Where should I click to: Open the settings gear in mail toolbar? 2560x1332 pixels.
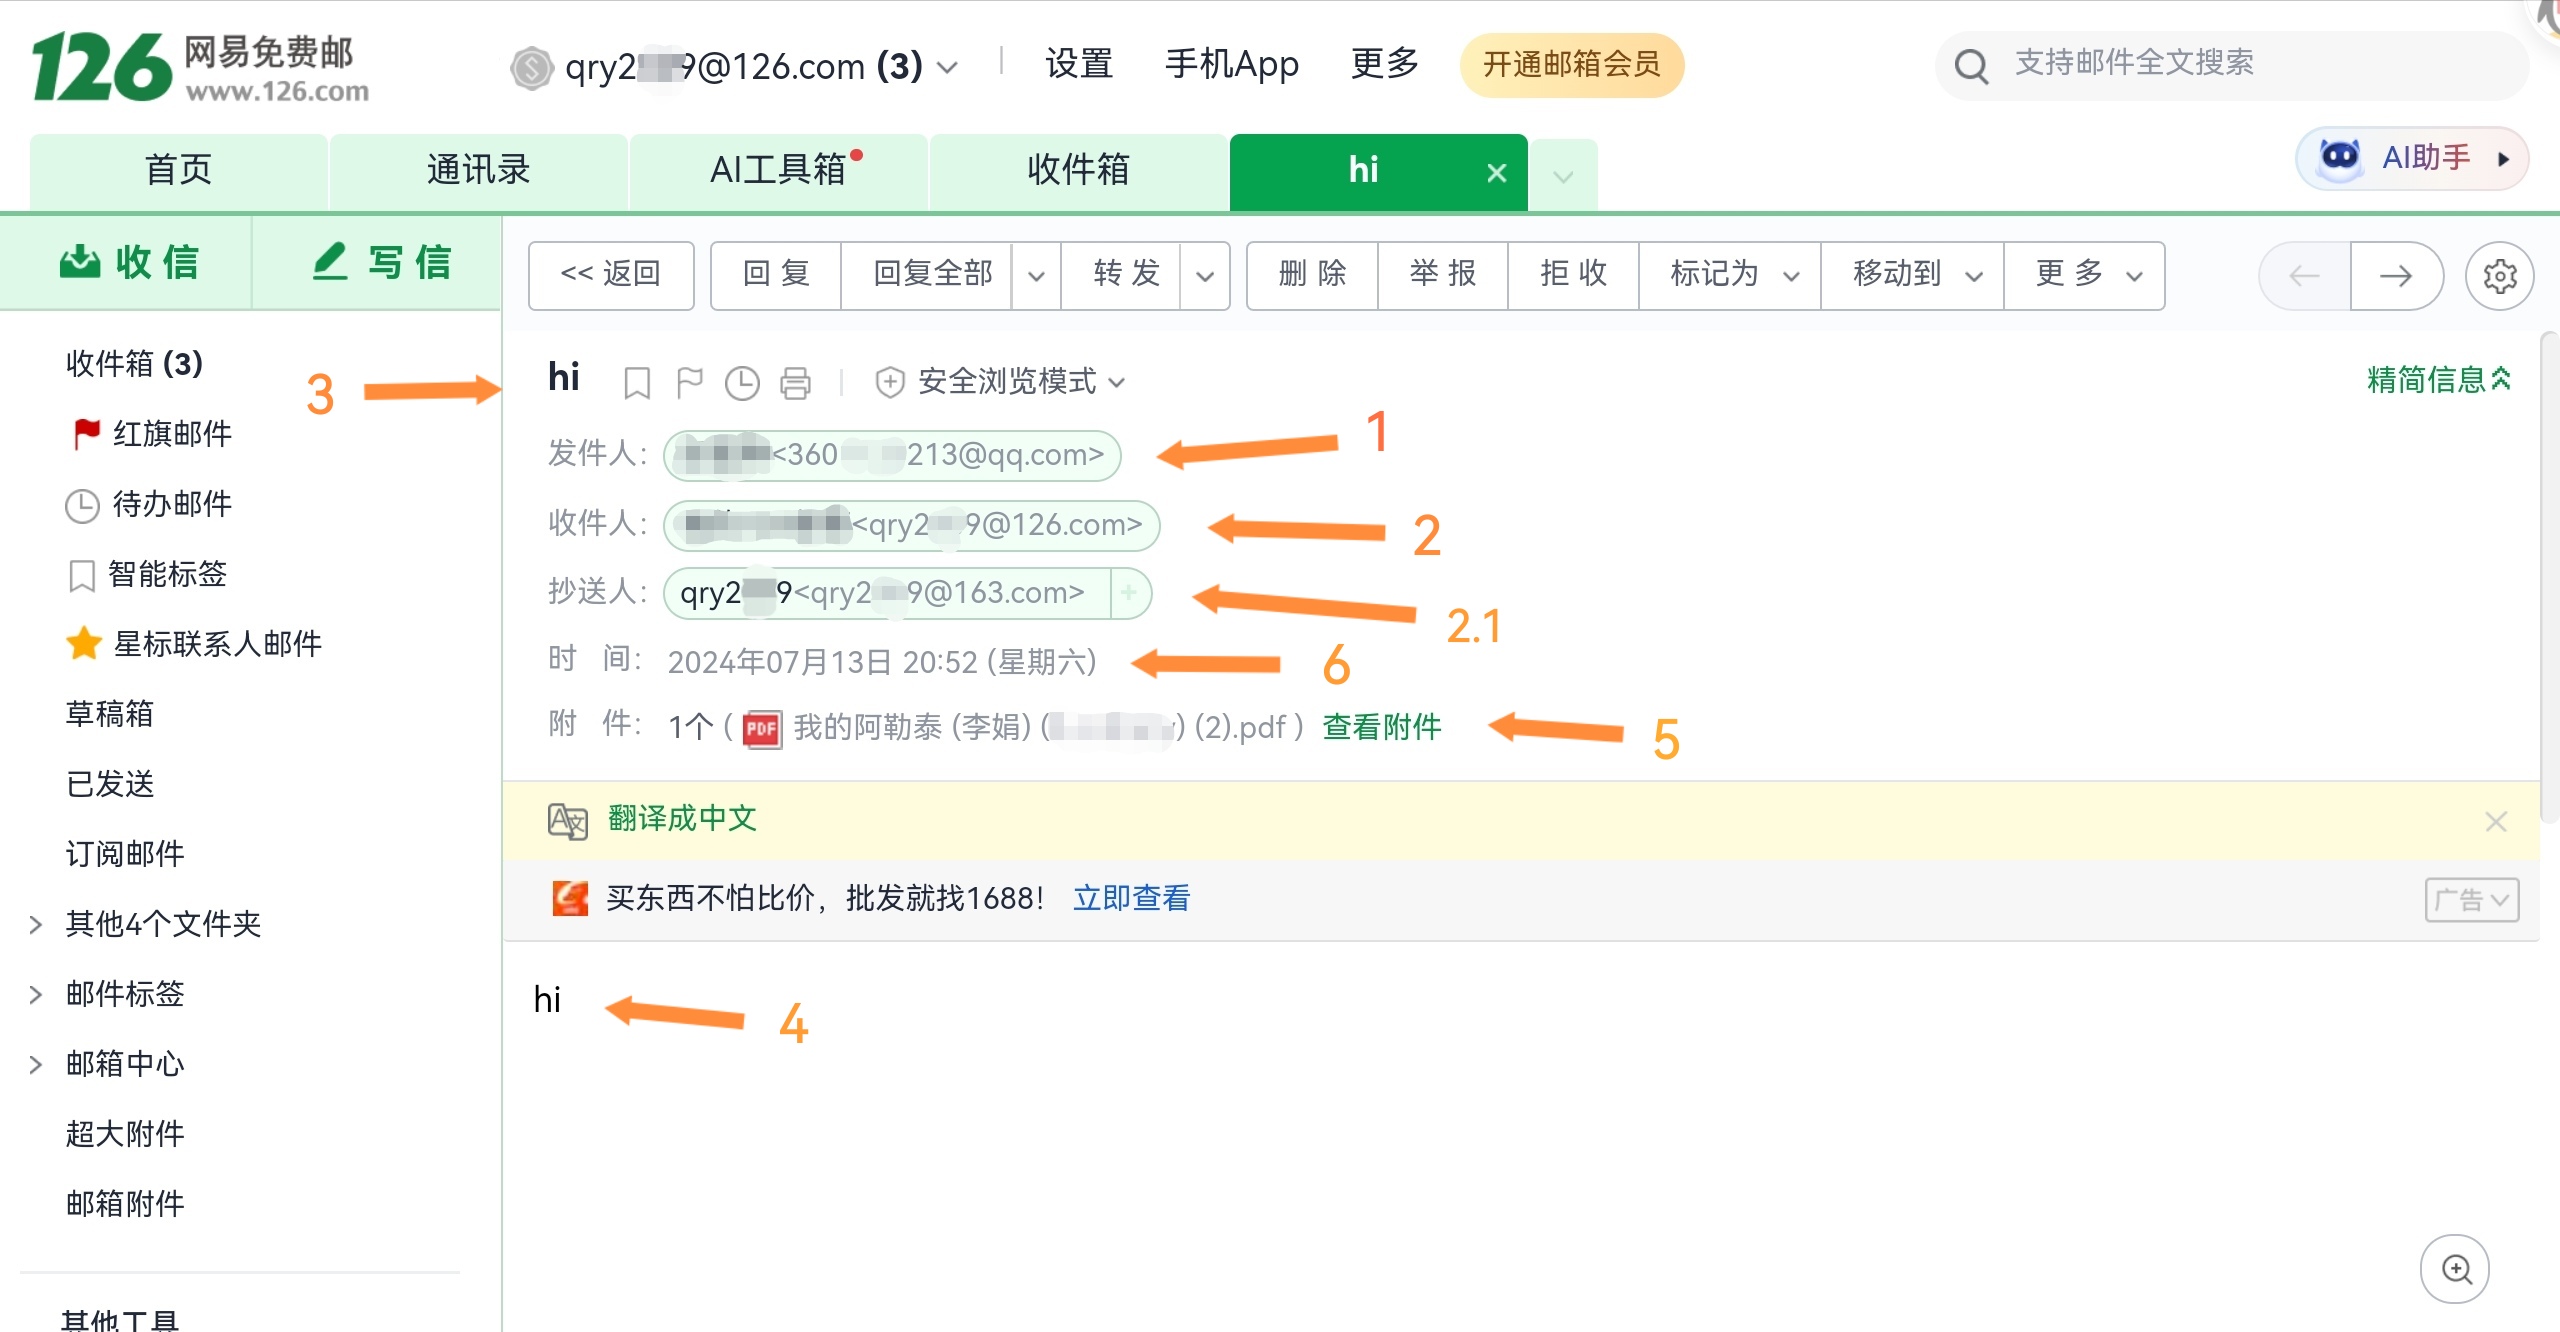pyautogui.click(x=2499, y=276)
